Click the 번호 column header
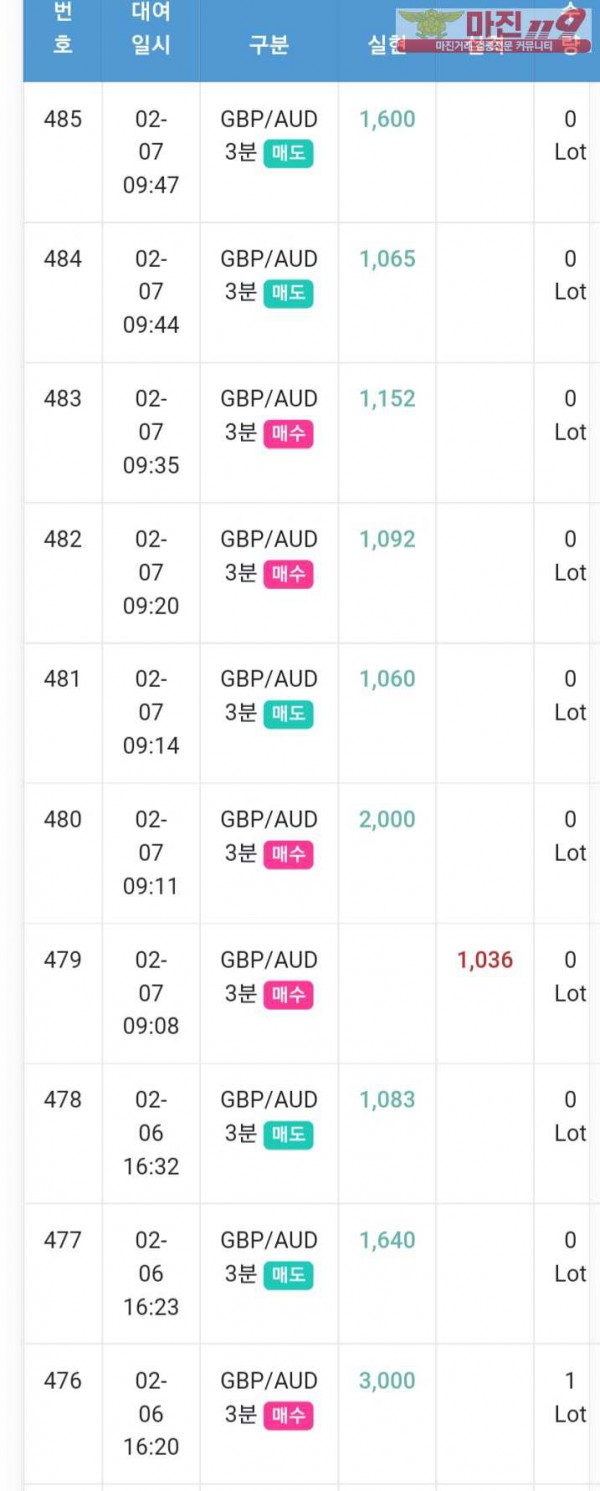Screen dimensions: 600x1491 pos(62,29)
